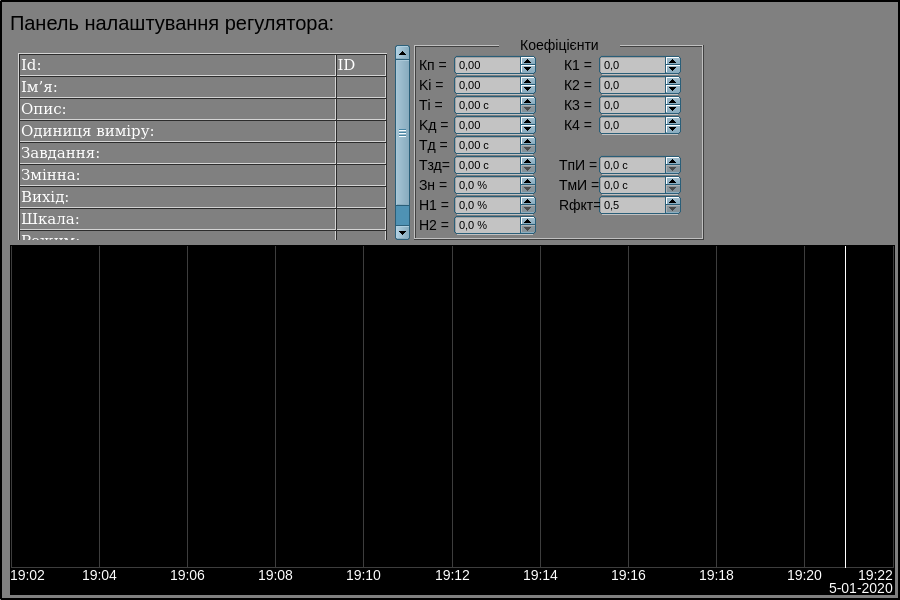The image size is (900, 600).
Task: Select the Завдання row in the table
Action: coord(178,153)
